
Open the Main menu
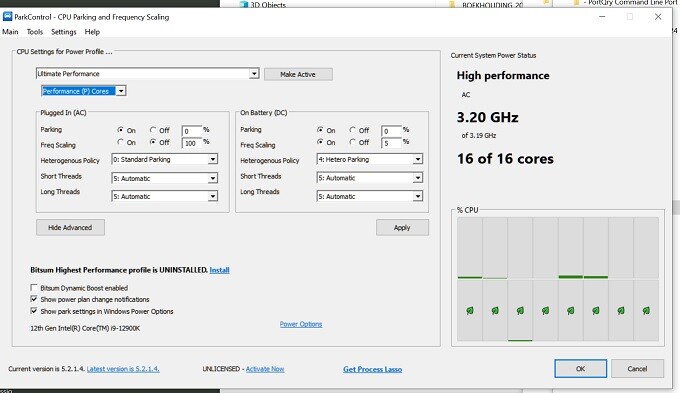10,32
